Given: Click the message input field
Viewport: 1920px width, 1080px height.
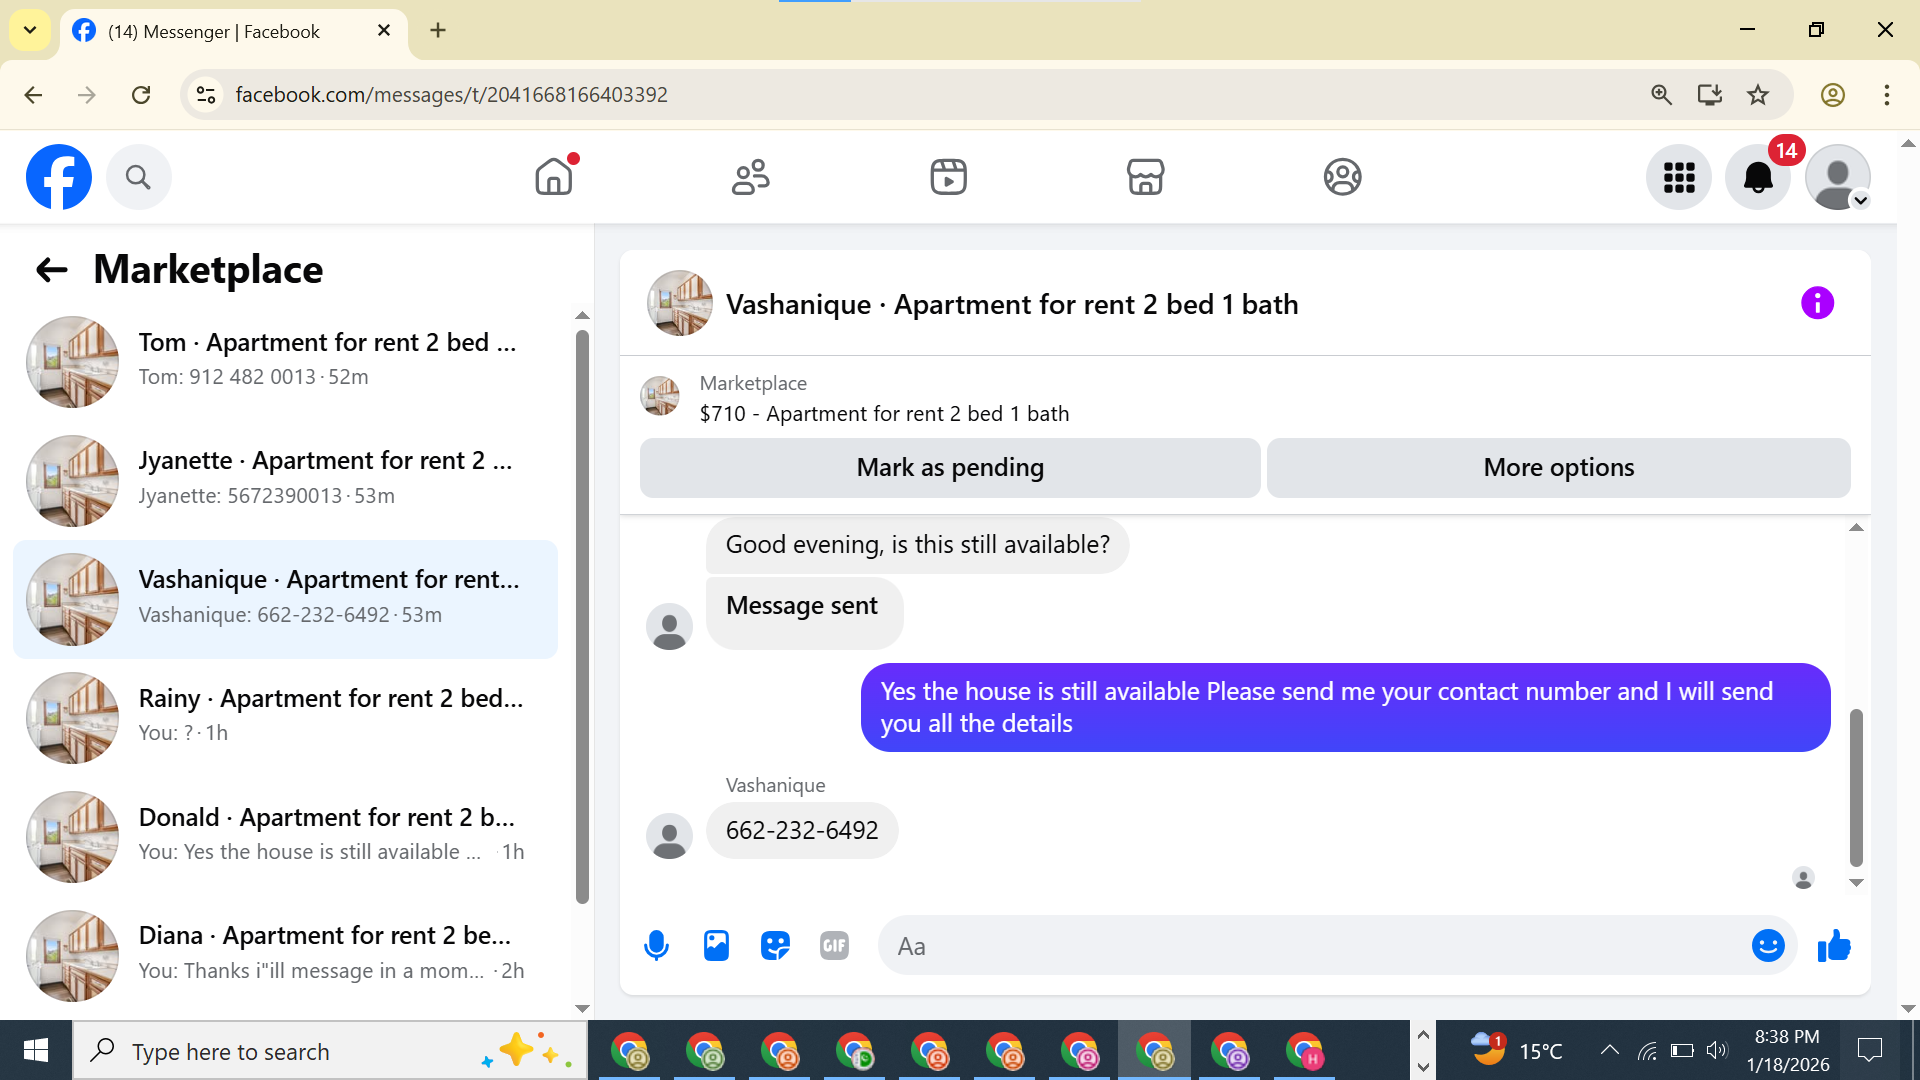Looking at the screenshot, I should (x=1310, y=946).
